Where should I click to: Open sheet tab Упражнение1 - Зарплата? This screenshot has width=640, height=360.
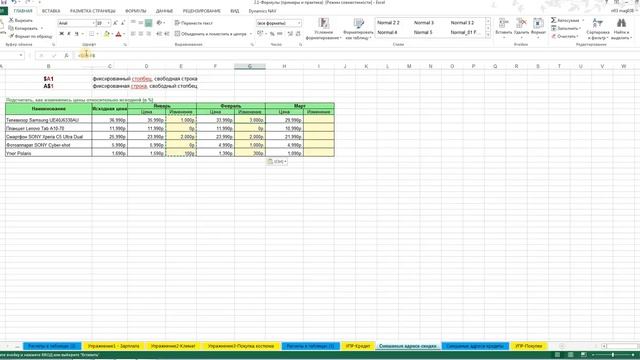113,346
